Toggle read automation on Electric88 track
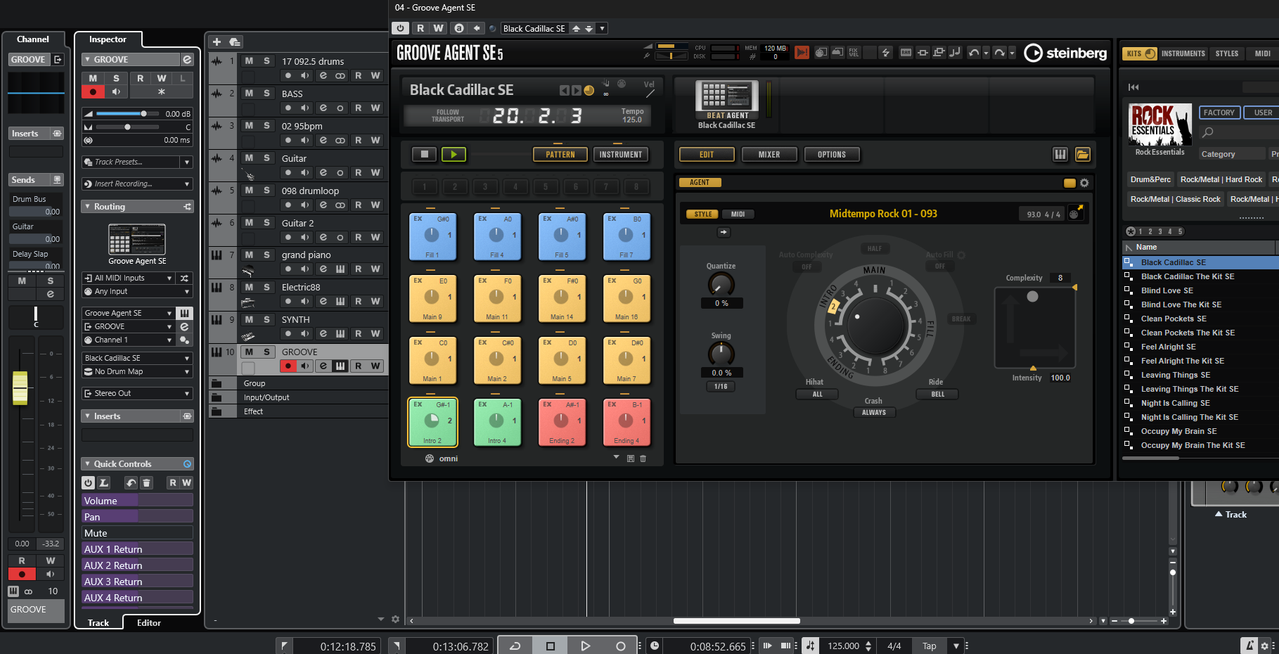 [x=358, y=301]
